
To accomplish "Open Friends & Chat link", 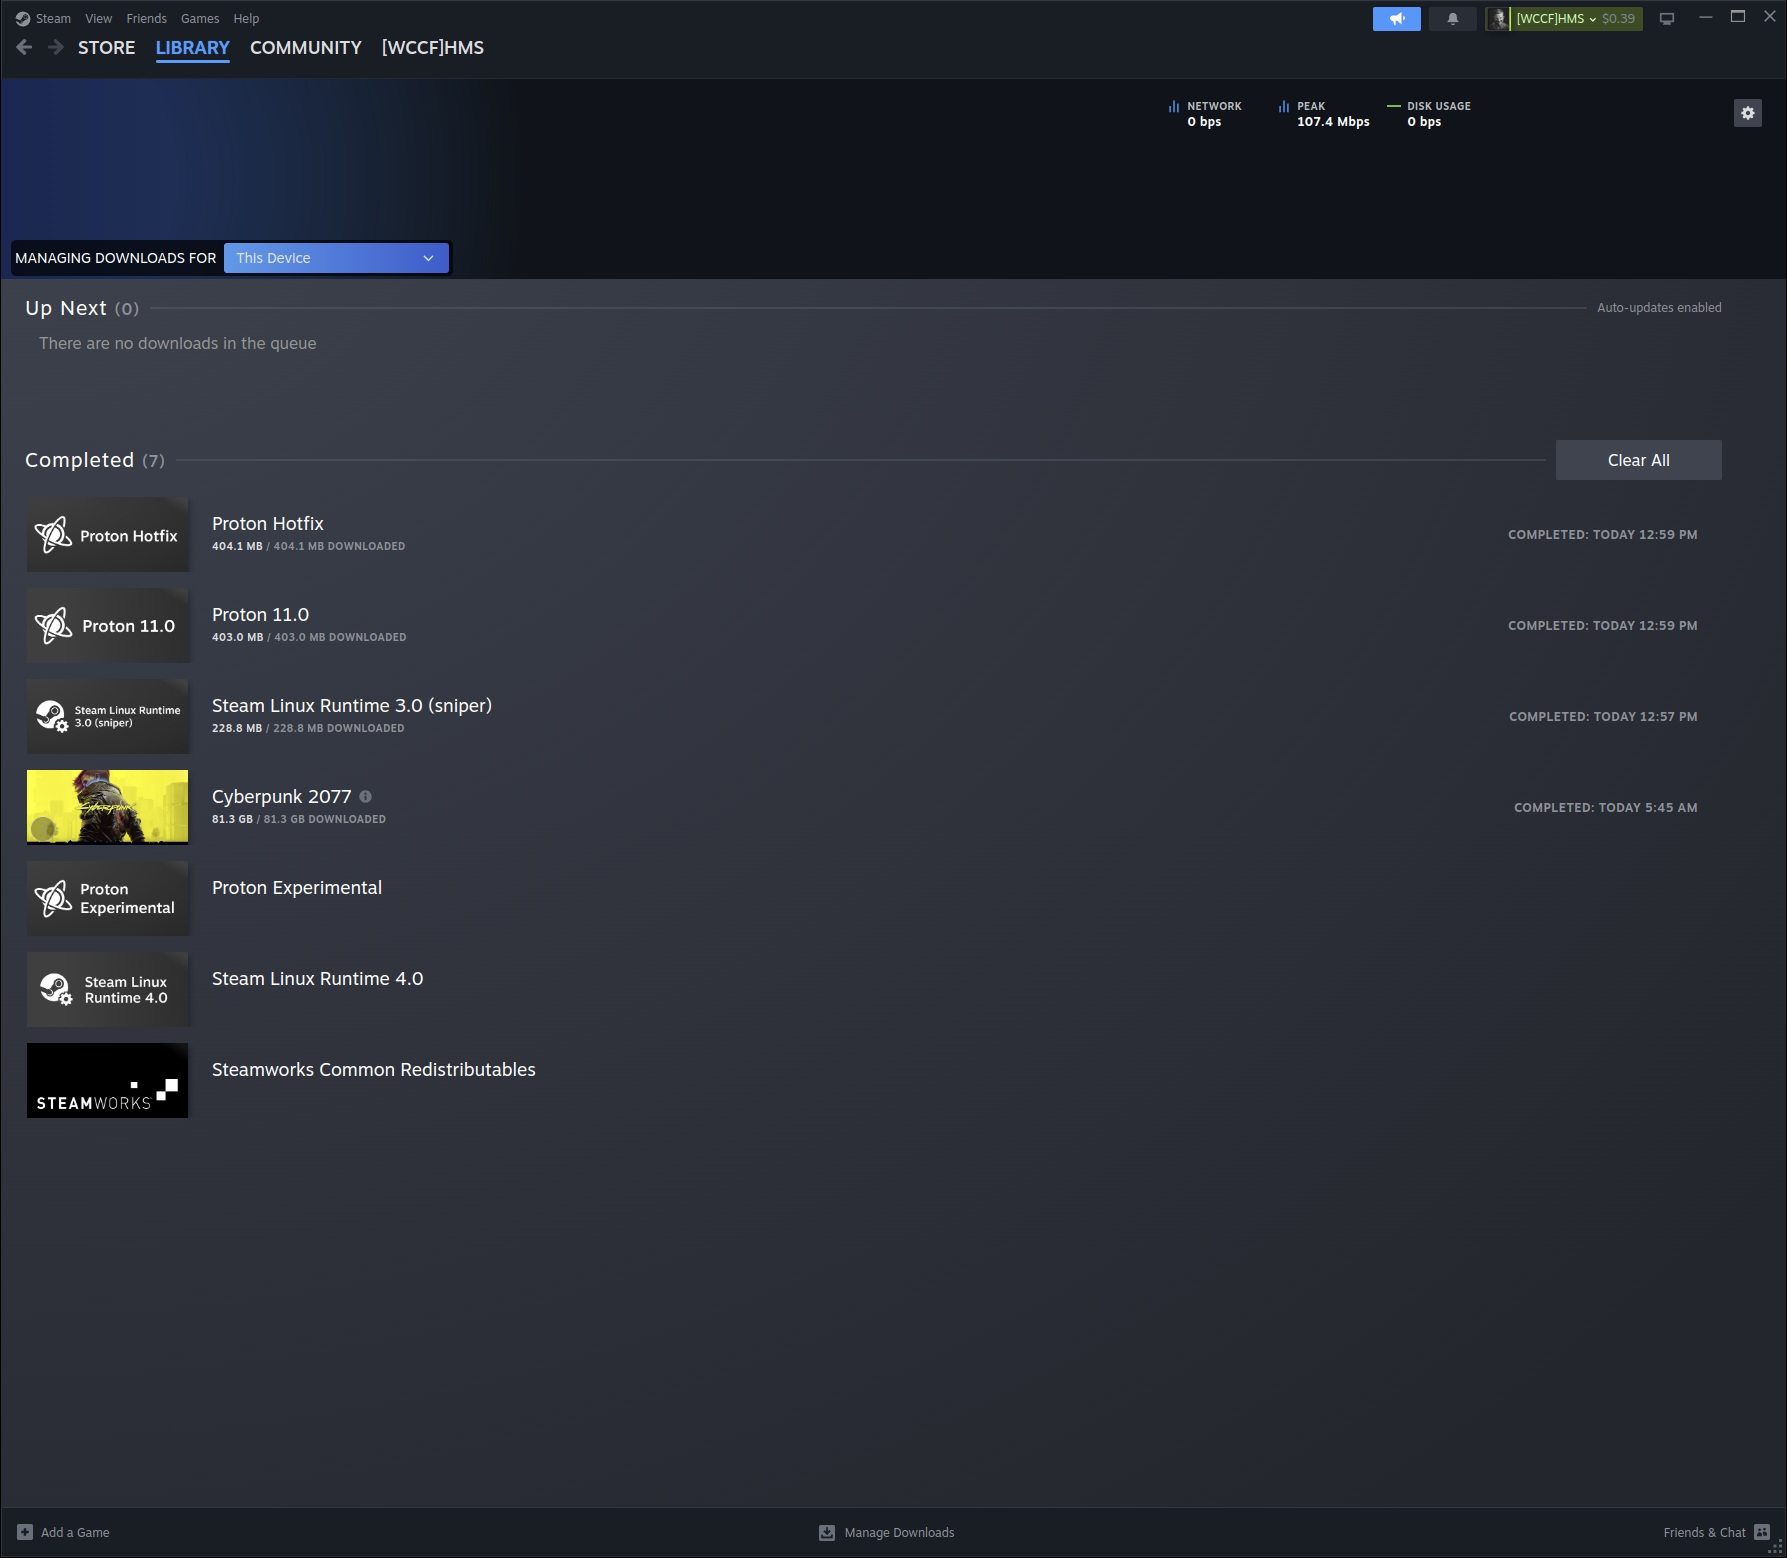I will pyautogui.click(x=1704, y=1532).
